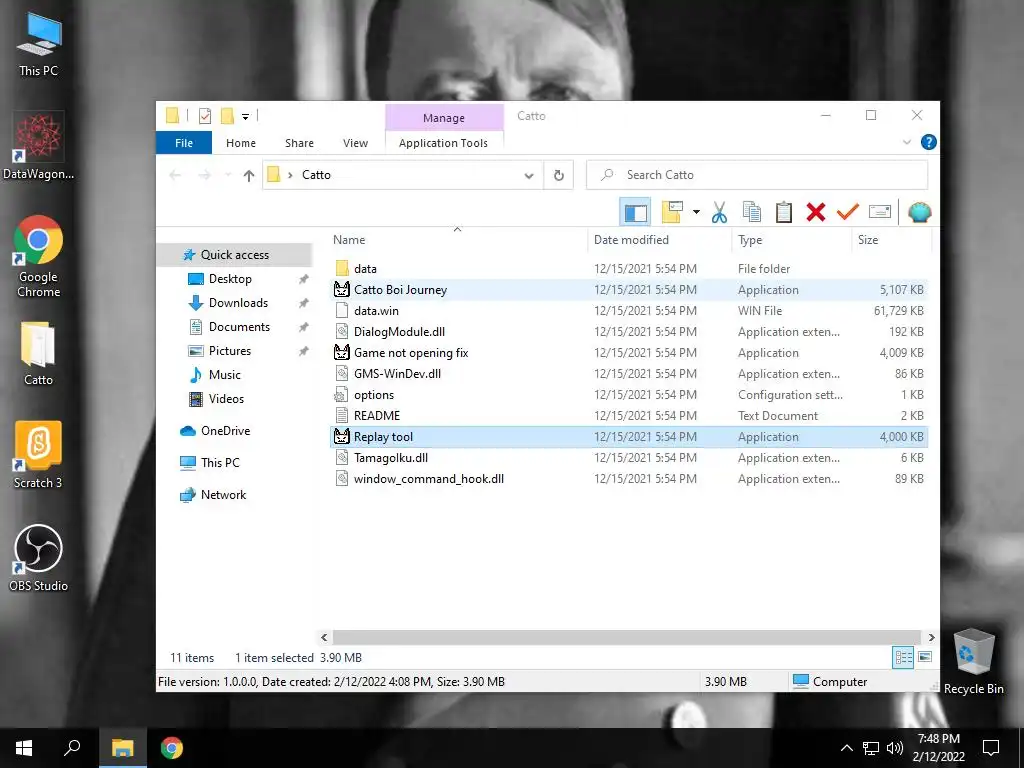Select Videos in navigation pane
1024x768 pixels.
[x=226, y=399]
